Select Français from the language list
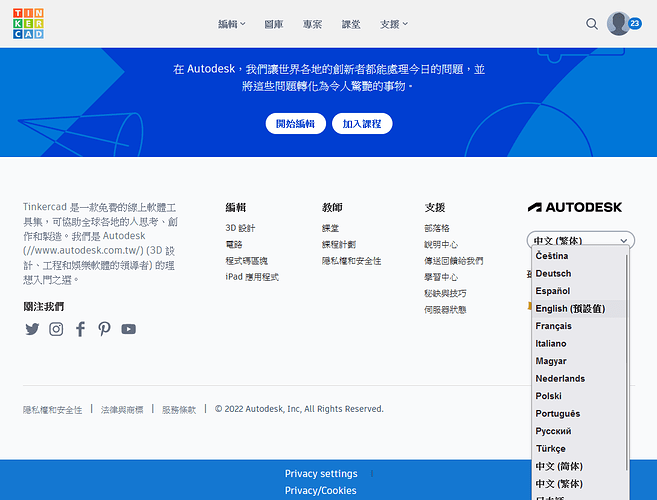The height and width of the screenshot is (500, 657). click(579, 326)
